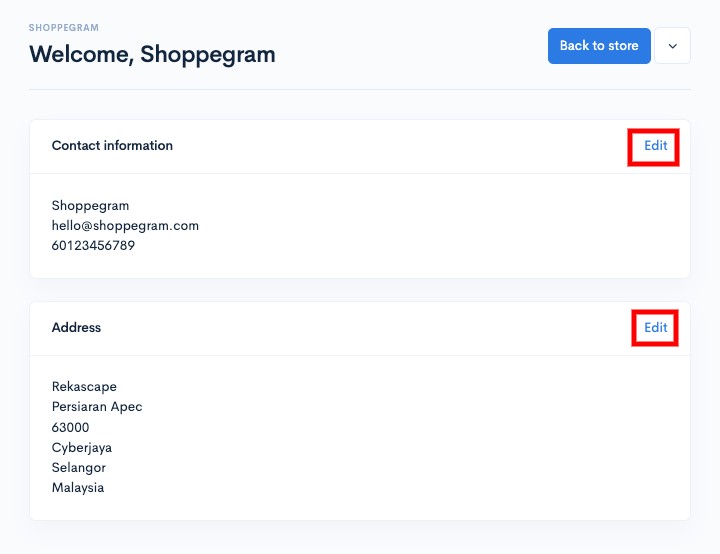Edit the Contact information section
The width and height of the screenshot is (720, 554).
[655, 146]
